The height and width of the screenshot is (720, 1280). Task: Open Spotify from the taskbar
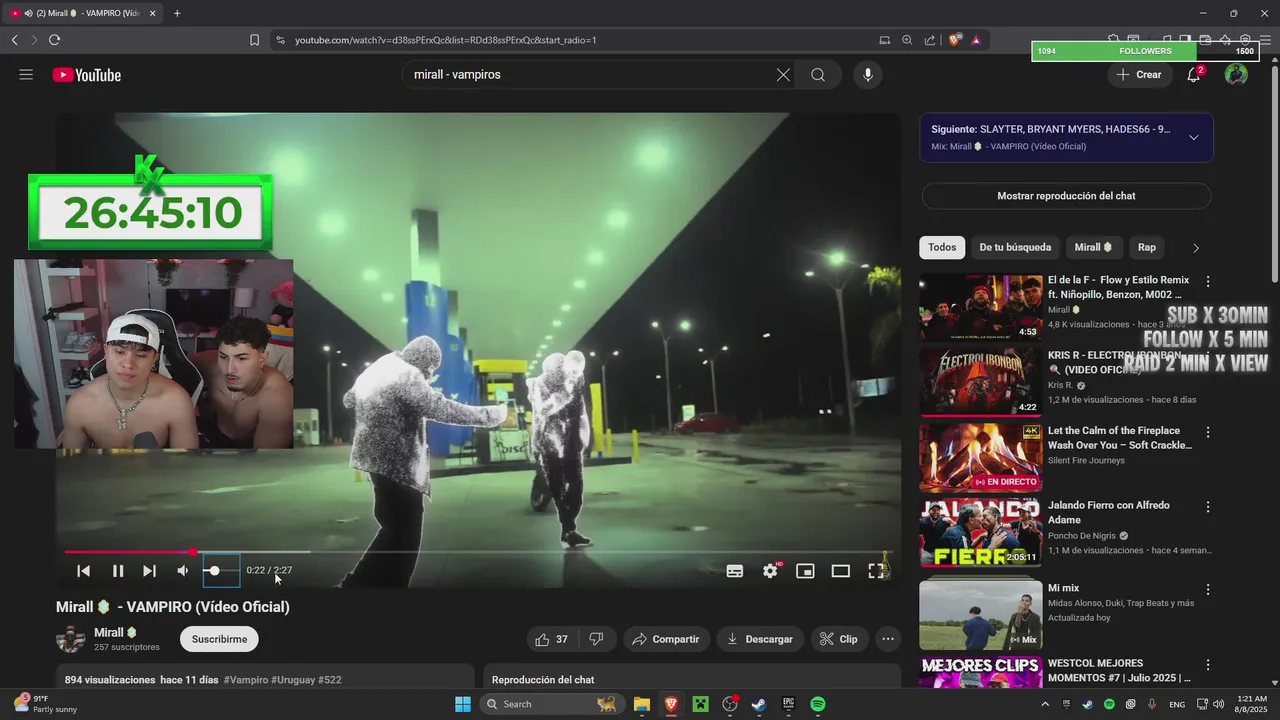point(818,704)
